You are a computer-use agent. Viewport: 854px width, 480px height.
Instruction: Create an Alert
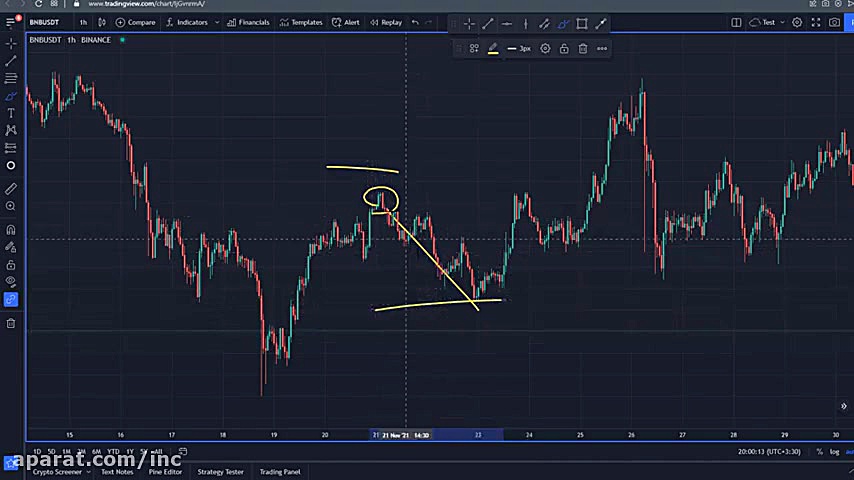pyautogui.click(x=346, y=22)
